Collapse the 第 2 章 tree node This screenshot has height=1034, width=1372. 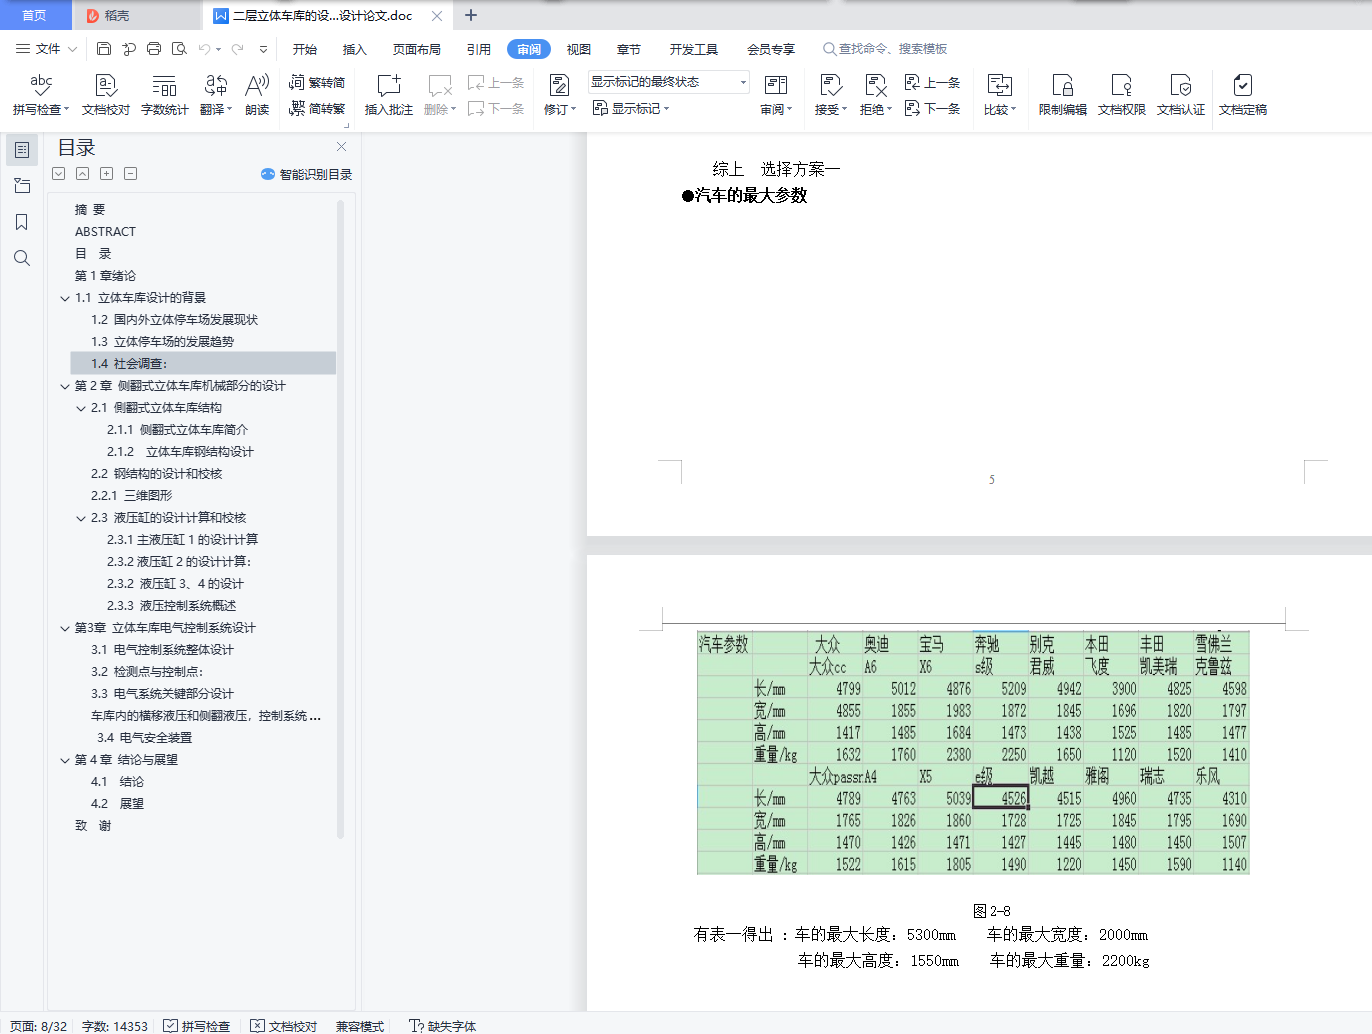click(x=65, y=386)
